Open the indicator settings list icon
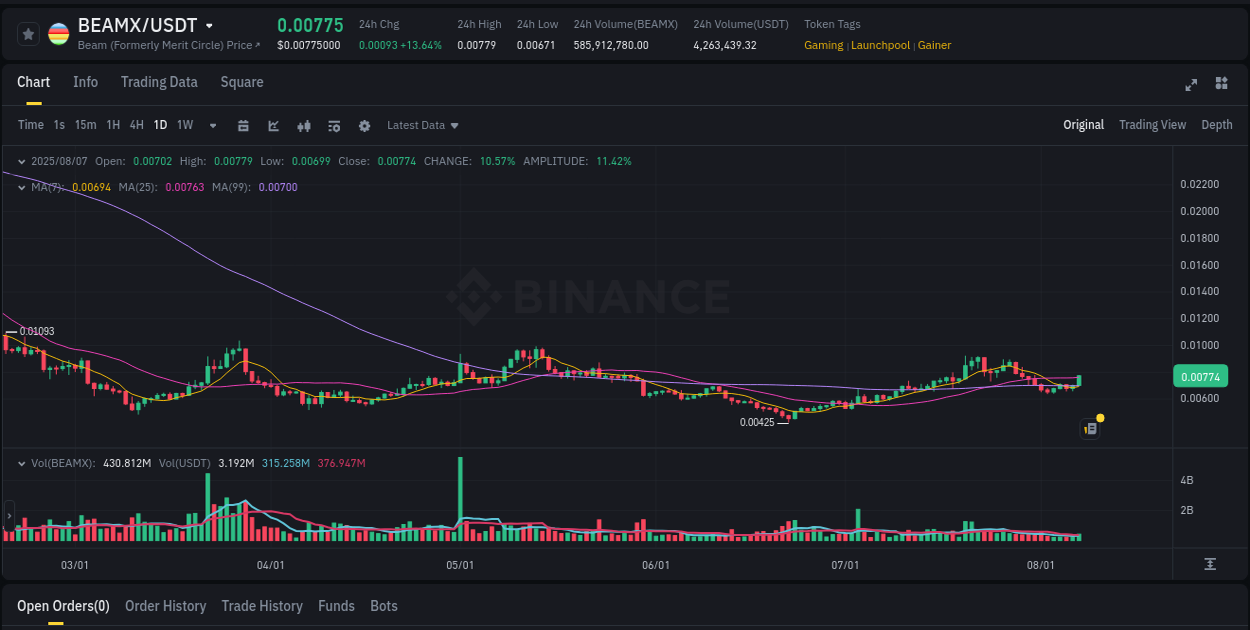This screenshot has height=630, width=1250. [334, 125]
